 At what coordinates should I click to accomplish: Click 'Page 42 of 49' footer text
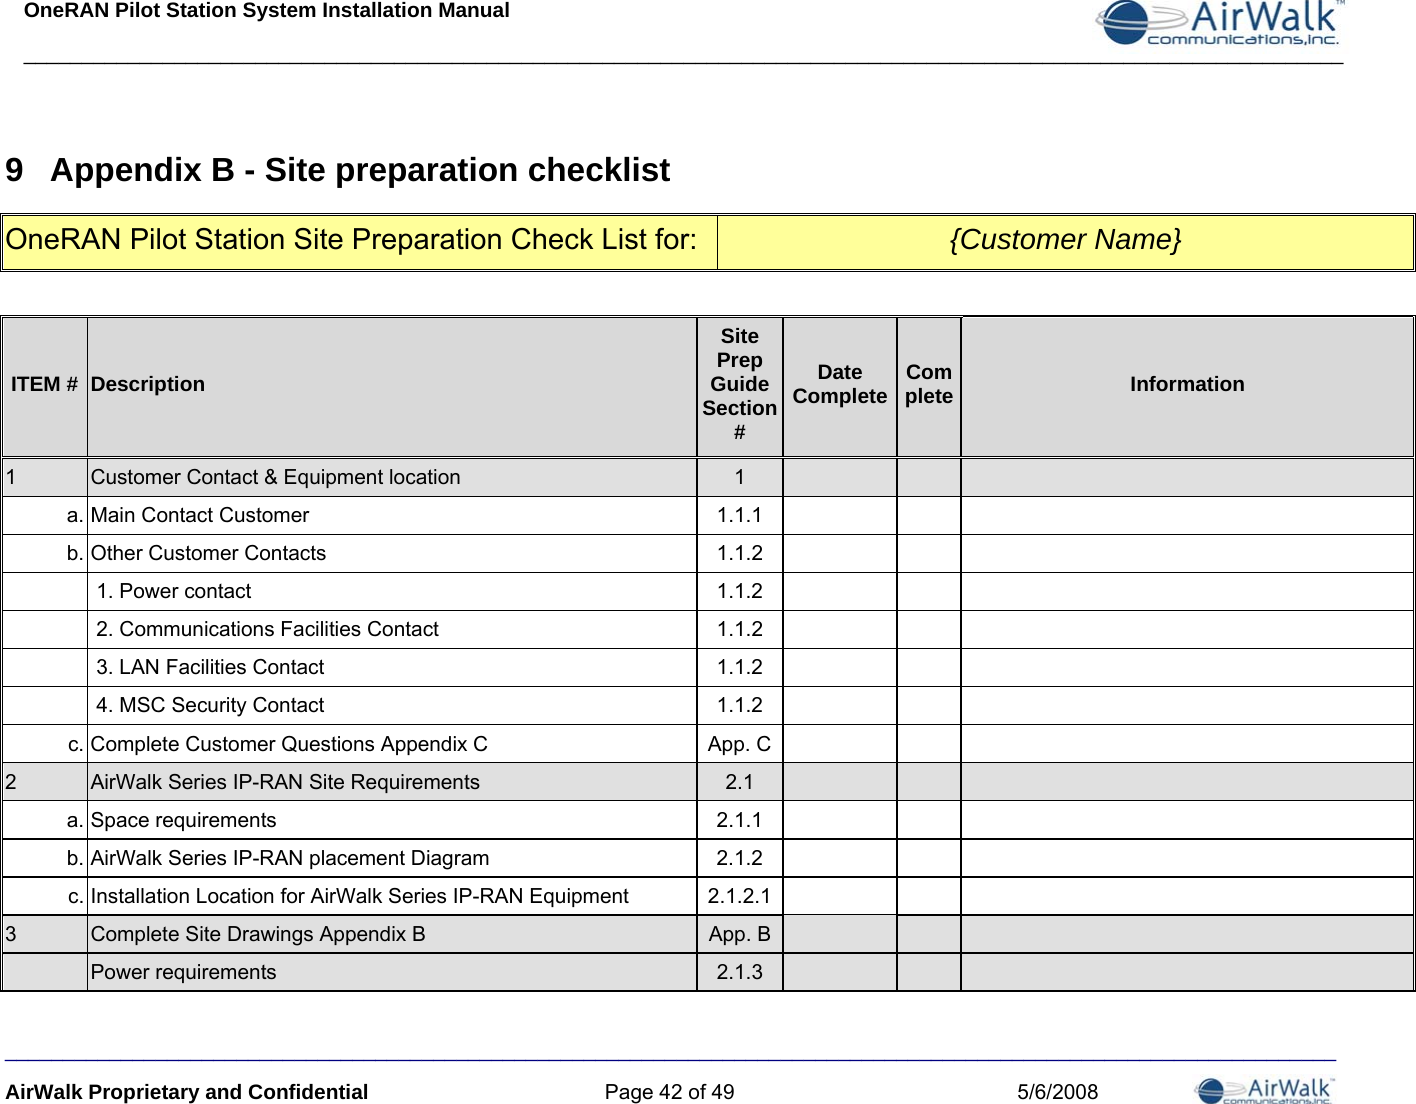669,1092
